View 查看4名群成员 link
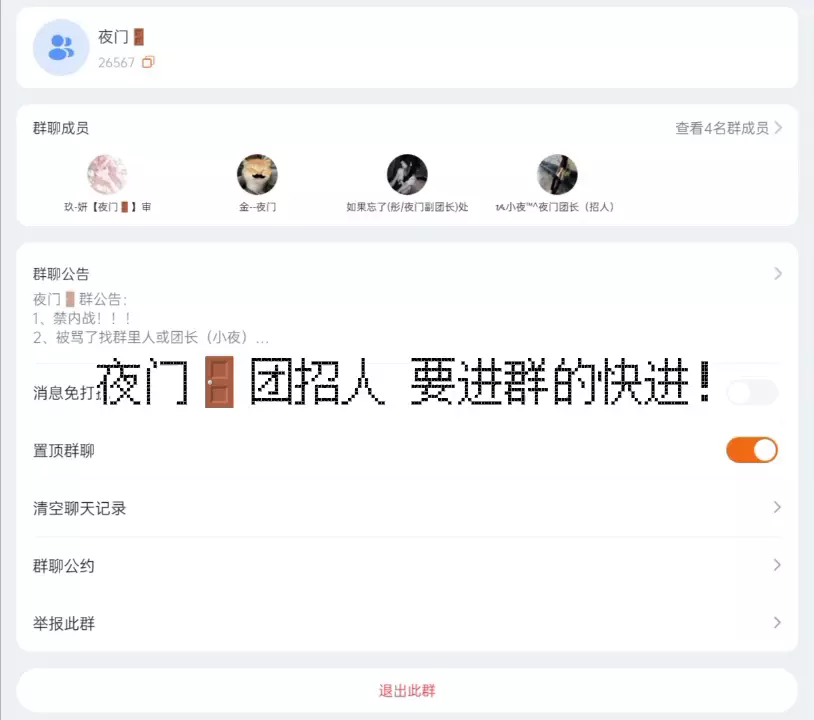The image size is (814, 720). 722,128
